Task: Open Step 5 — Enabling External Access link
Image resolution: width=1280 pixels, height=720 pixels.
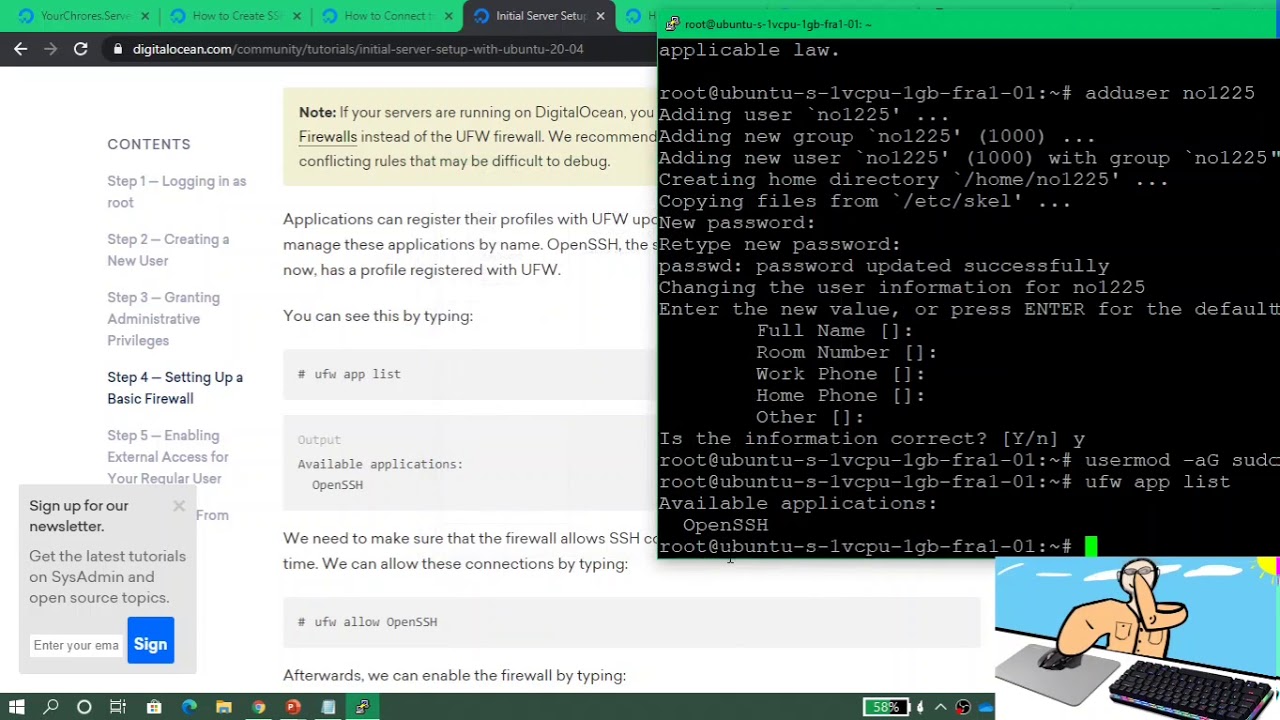Action: click(168, 457)
